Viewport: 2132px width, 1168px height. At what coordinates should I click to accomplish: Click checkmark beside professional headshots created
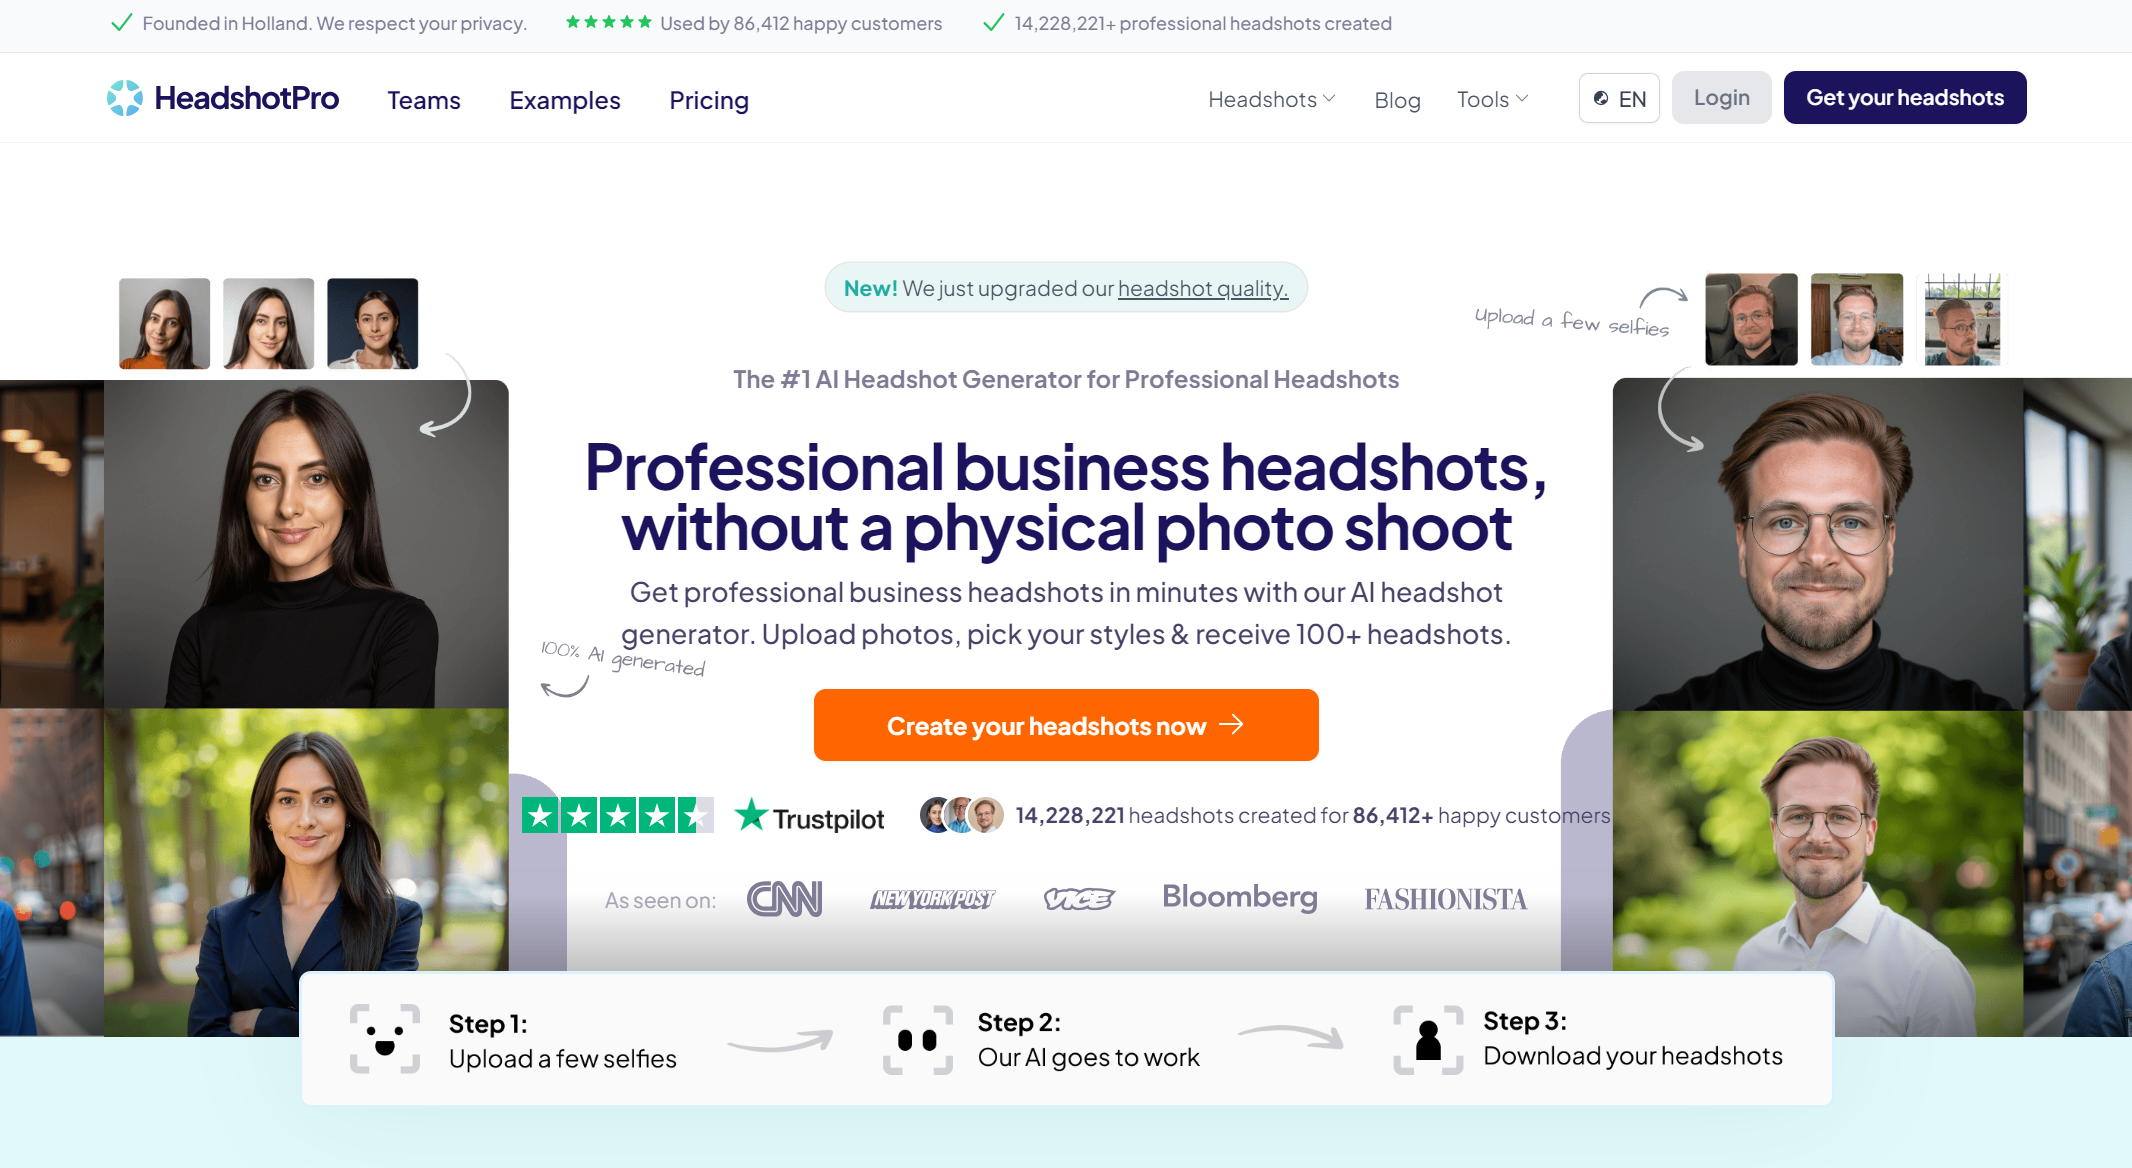pos(993,23)
